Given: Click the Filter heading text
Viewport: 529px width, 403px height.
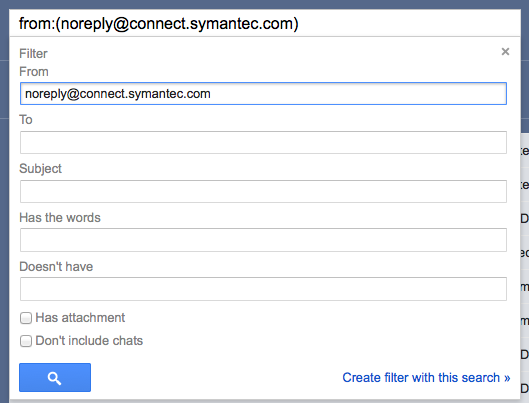Looking at the screenshot, I should pyautogui.click(x=33, y=54).
